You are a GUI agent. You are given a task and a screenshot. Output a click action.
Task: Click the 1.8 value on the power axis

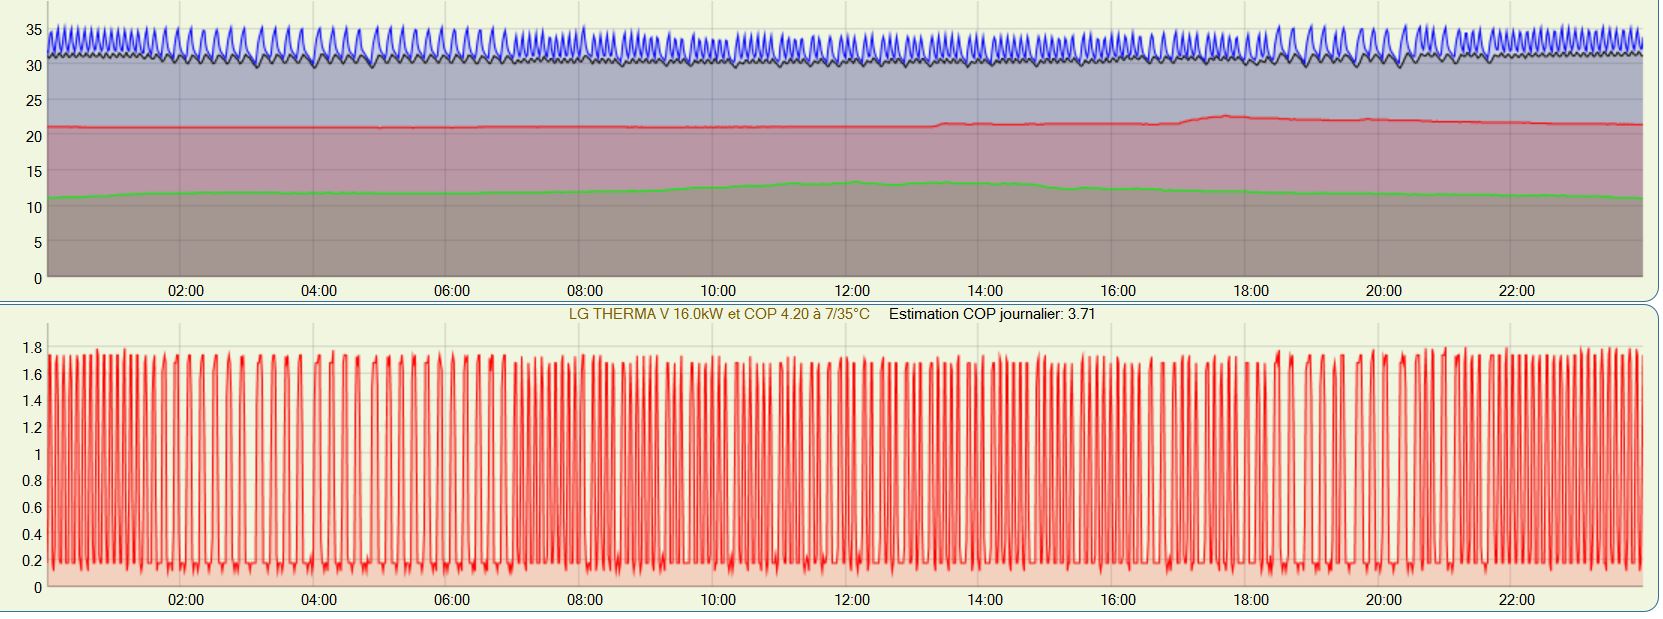point(32,348)
